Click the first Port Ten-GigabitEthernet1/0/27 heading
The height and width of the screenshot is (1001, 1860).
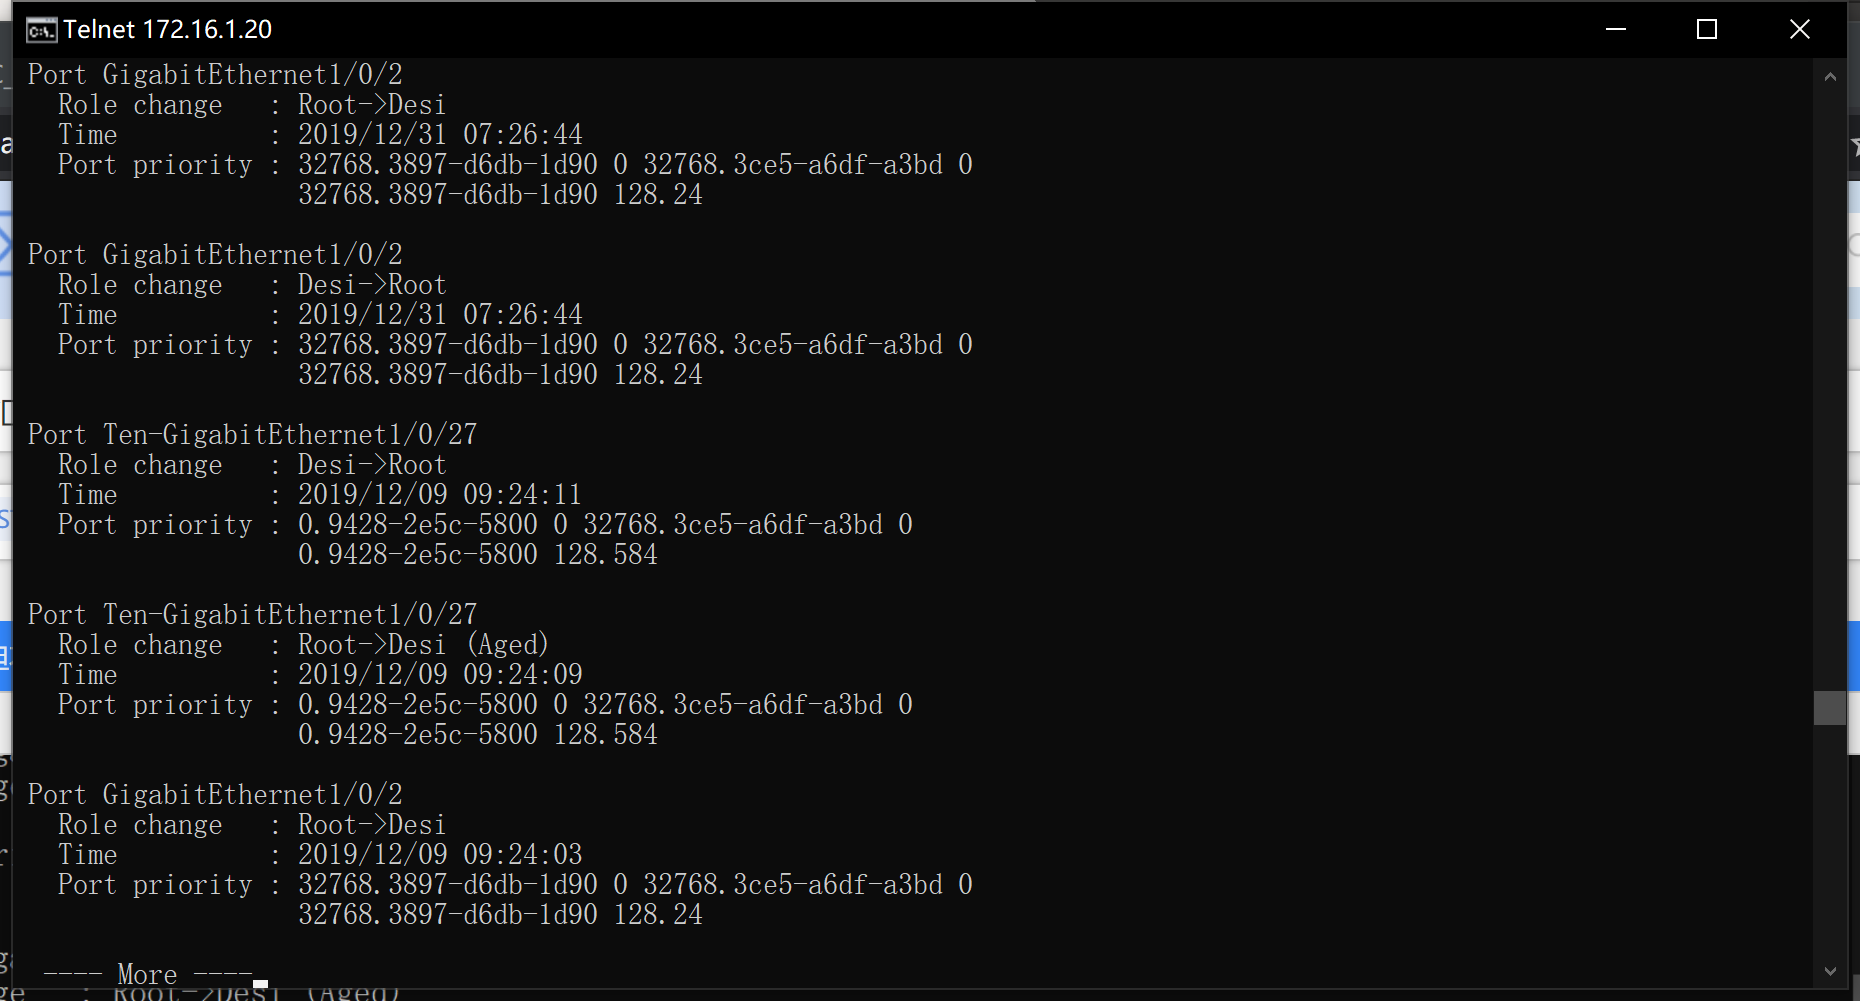(252, 435)
